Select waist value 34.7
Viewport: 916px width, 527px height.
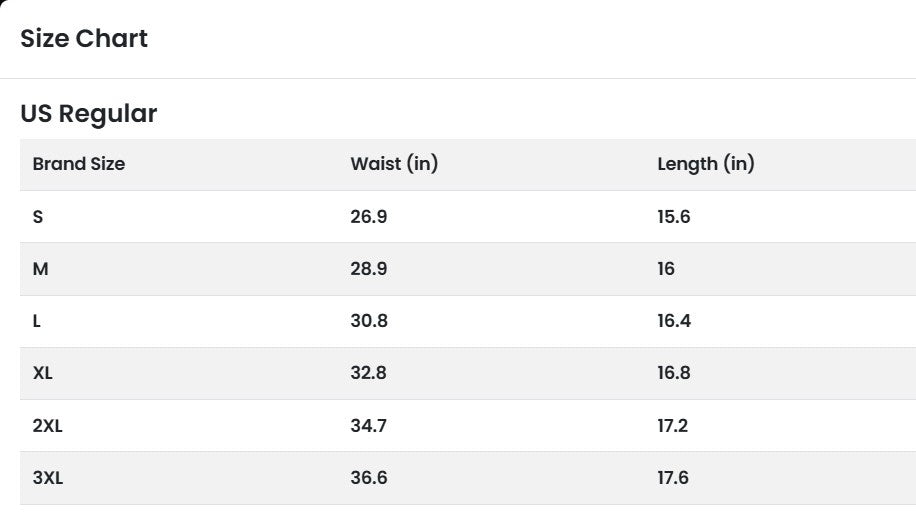pos(368,426)
